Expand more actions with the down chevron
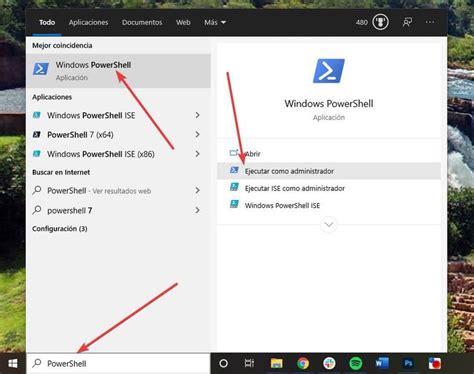474x374 pixels. 329,225
